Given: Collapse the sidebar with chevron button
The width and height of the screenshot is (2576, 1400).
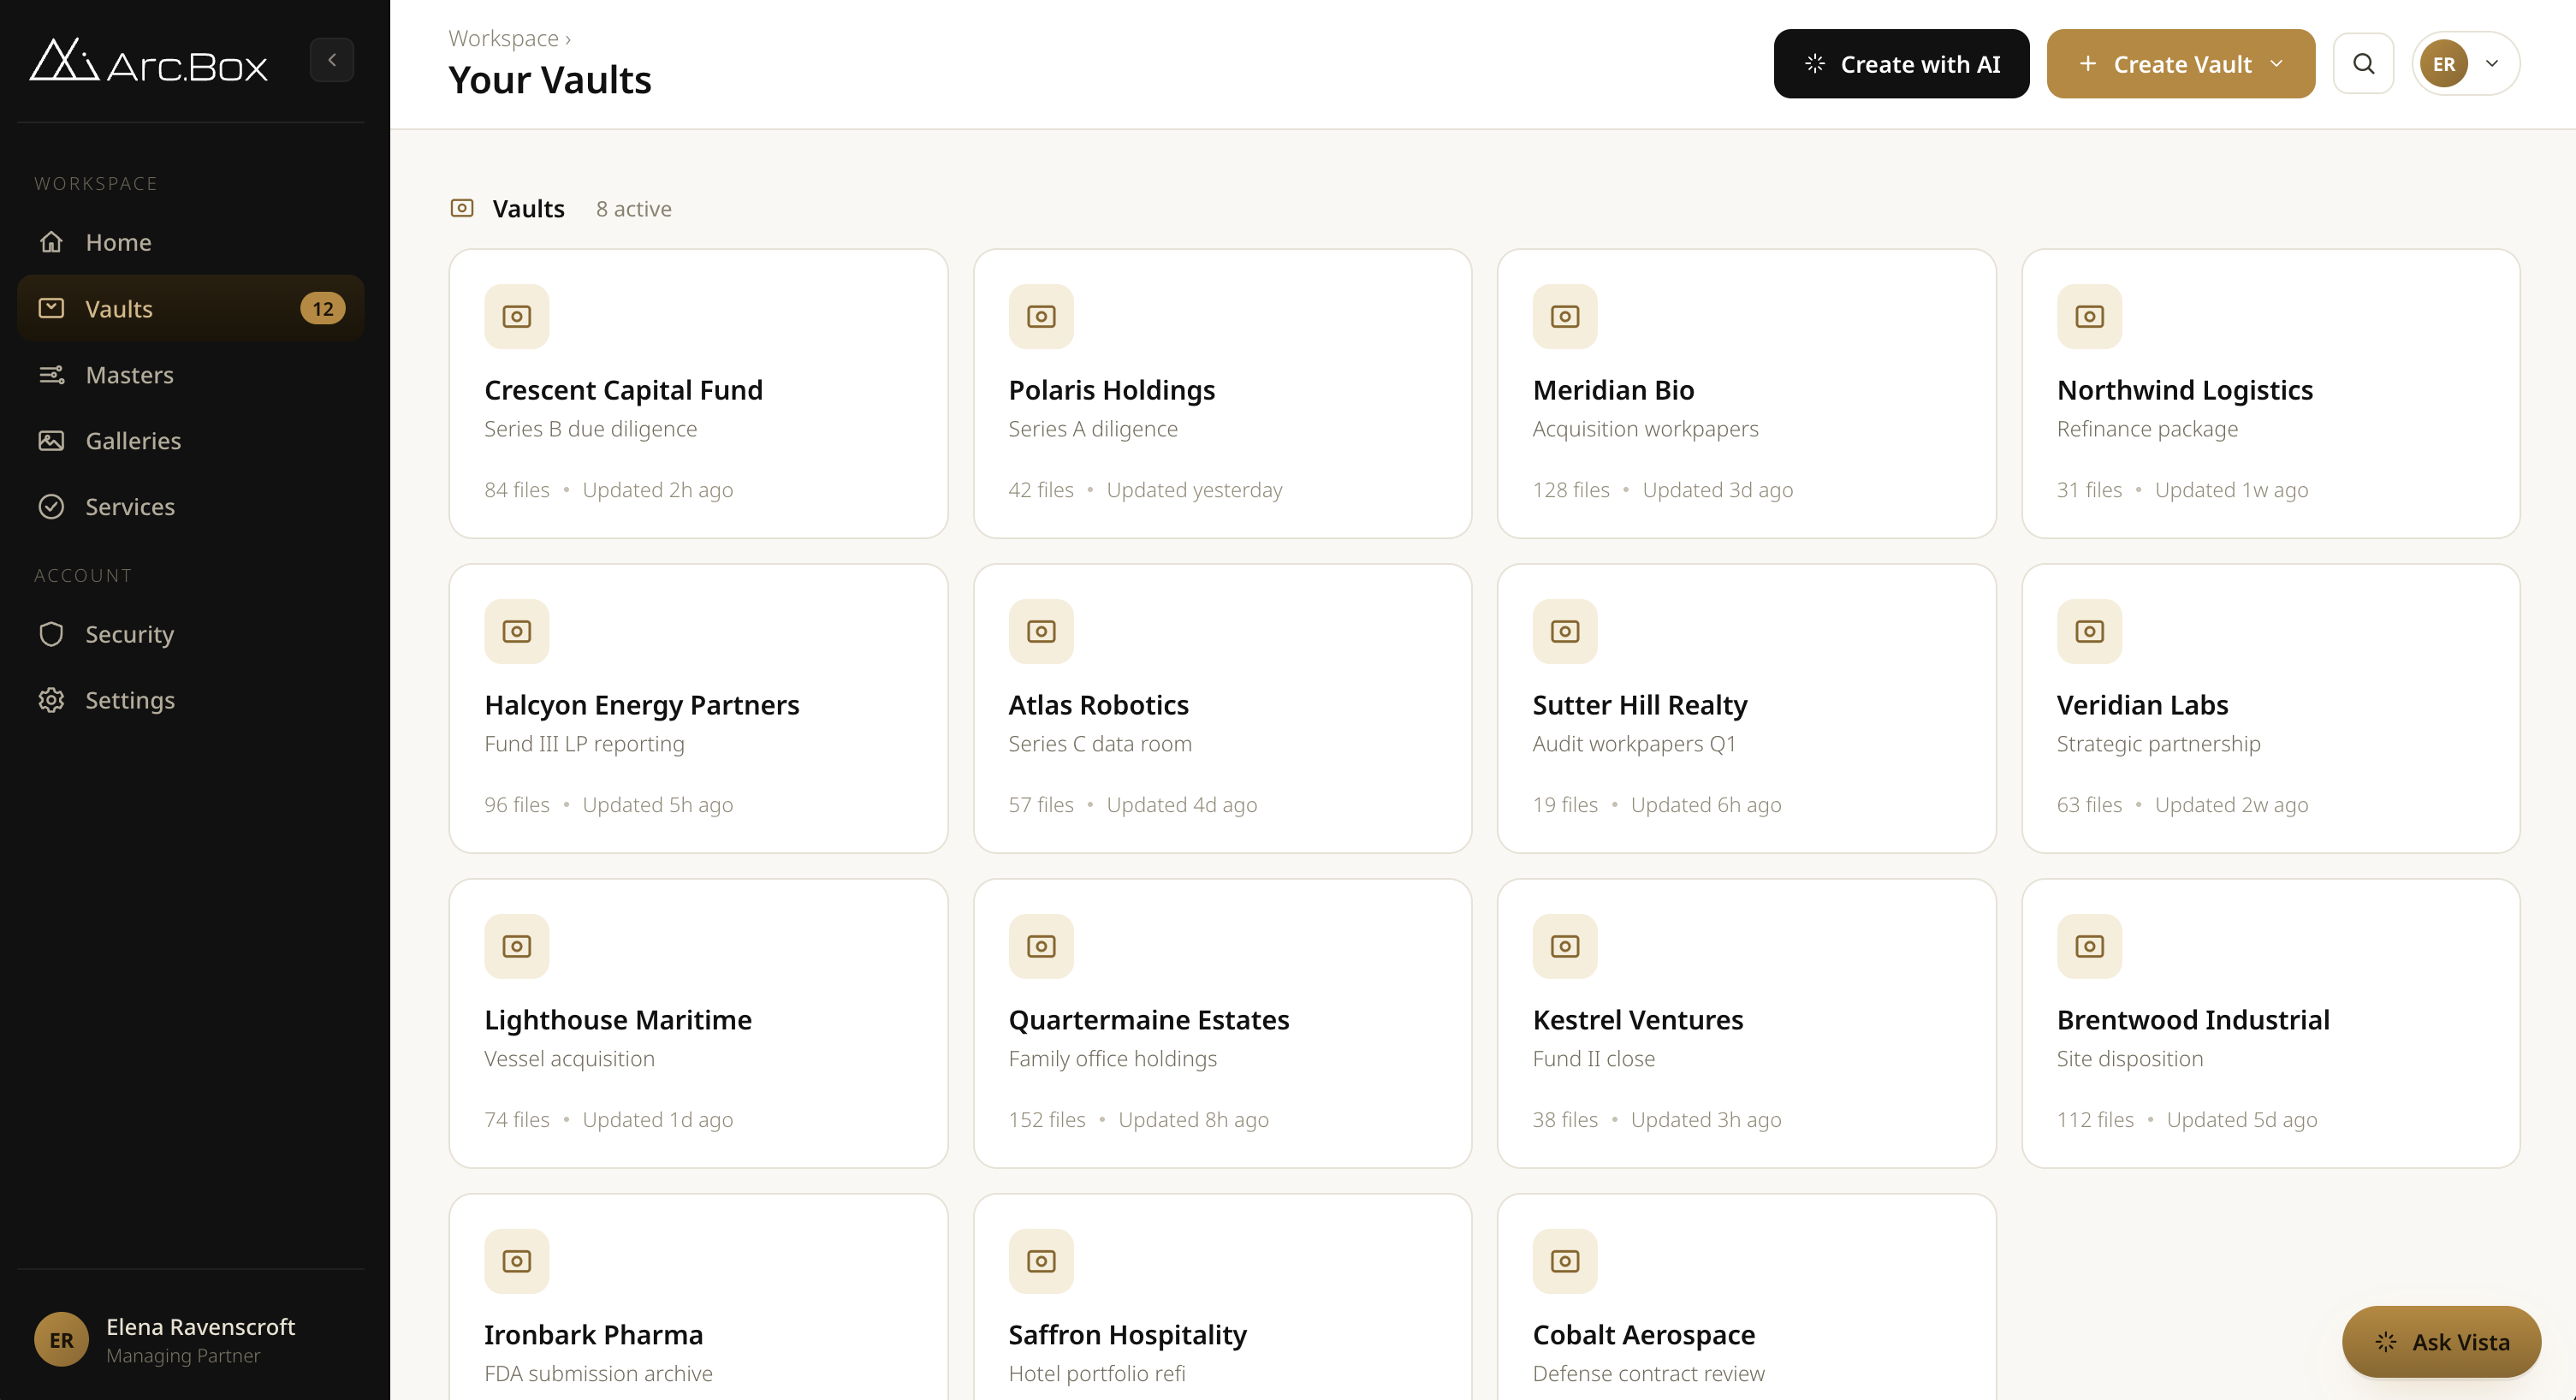Looking at the screenshot, I should (332, 60).
